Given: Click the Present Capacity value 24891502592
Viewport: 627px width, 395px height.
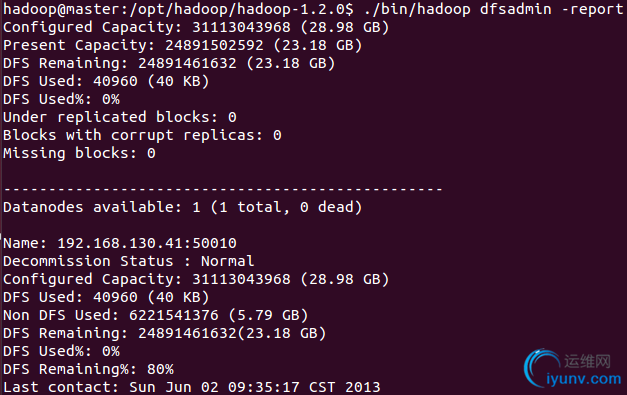Looking at the screenshot, I should 214,45.
